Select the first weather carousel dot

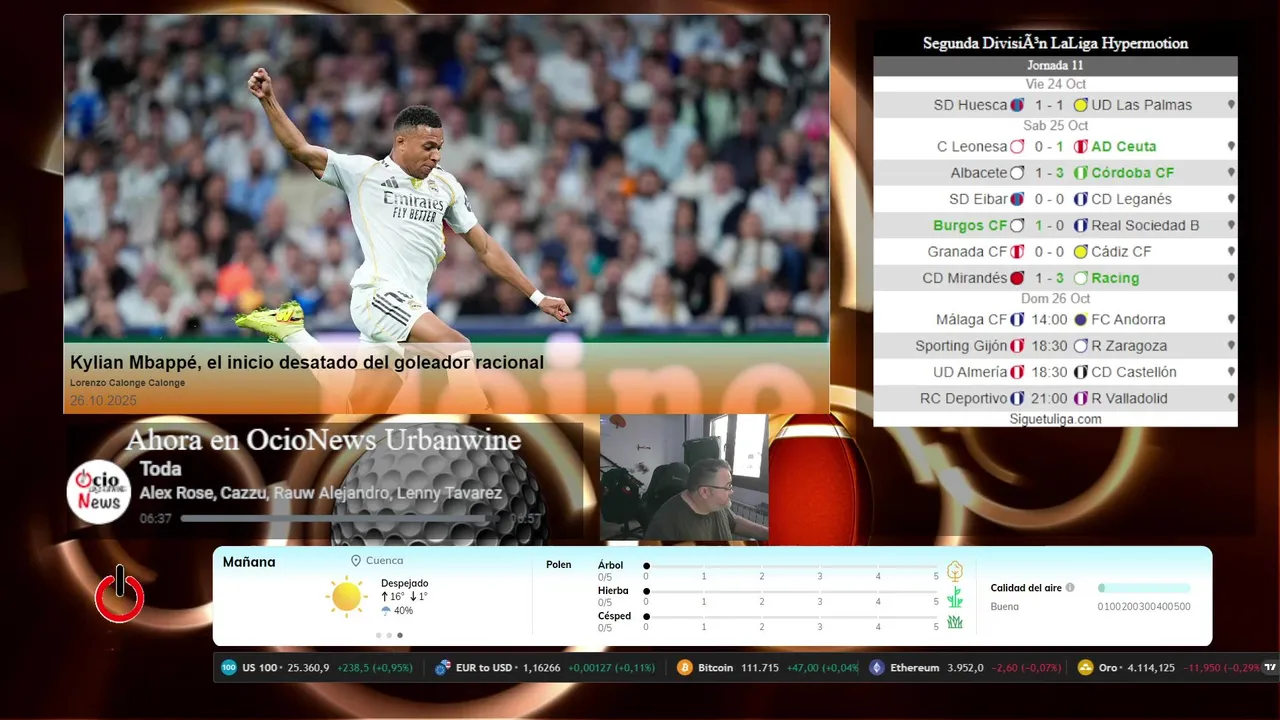coord(378,635)
